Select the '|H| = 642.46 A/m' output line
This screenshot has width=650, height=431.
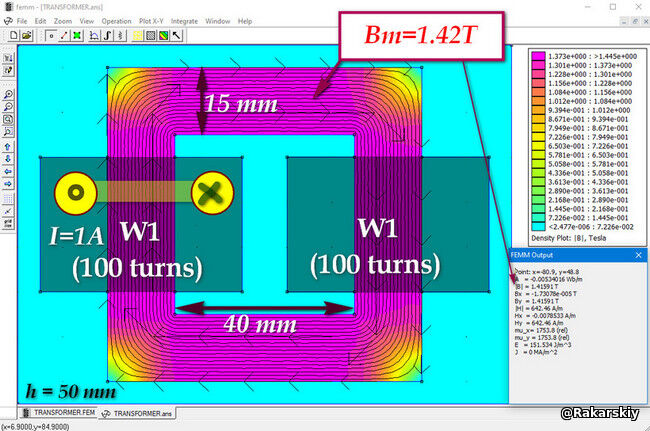(x=538, y=308)
